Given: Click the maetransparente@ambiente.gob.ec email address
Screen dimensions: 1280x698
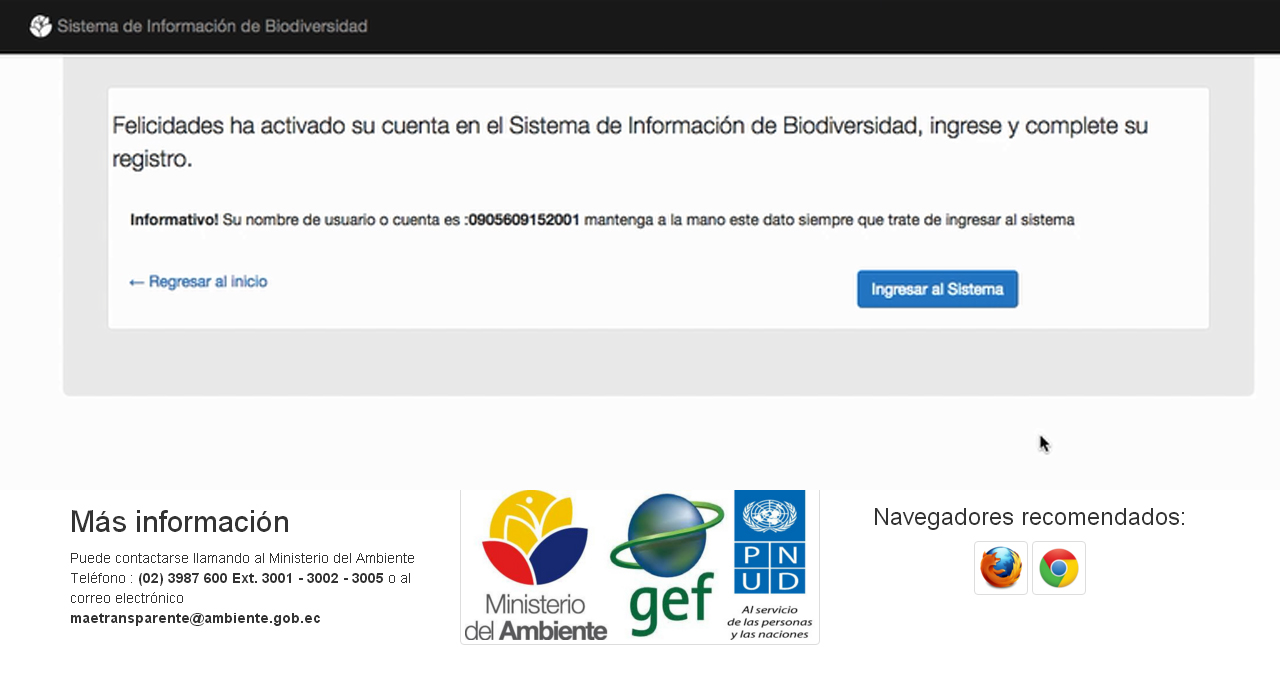Looking at the screenshot, I should [195, 618].
